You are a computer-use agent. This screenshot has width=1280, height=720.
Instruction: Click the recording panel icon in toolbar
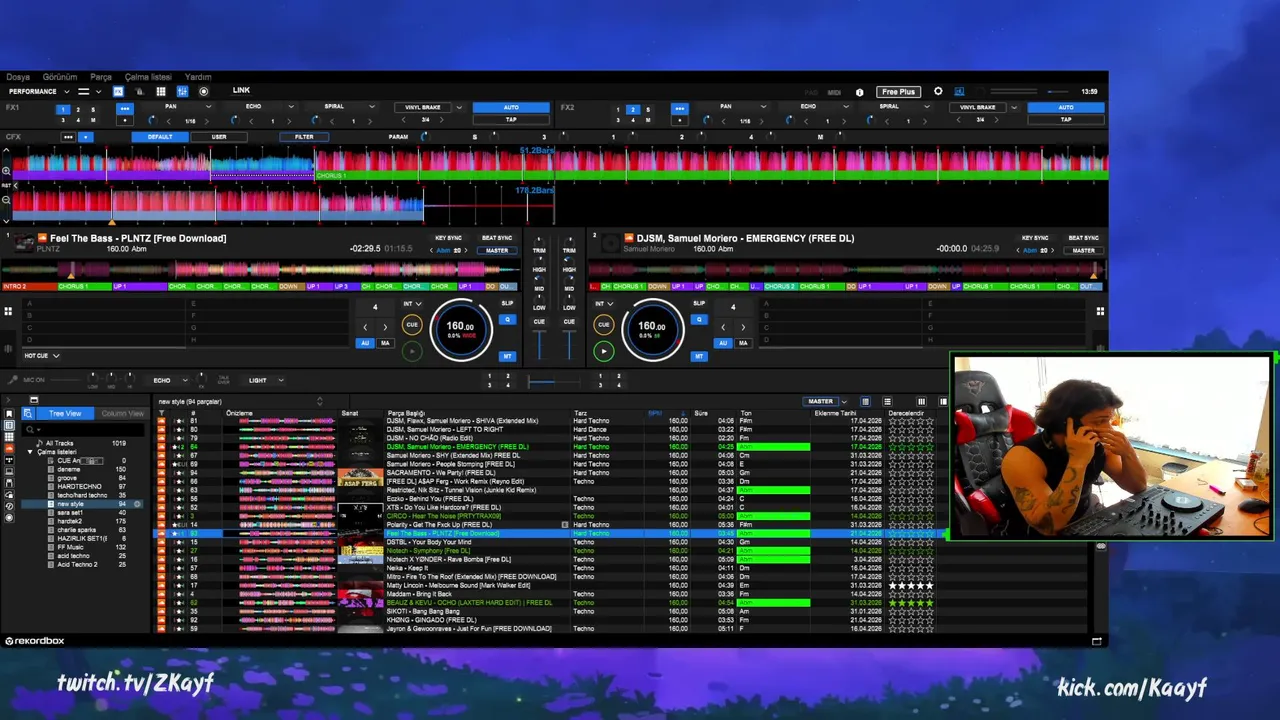pyautogui.click(x=204, y=91)
